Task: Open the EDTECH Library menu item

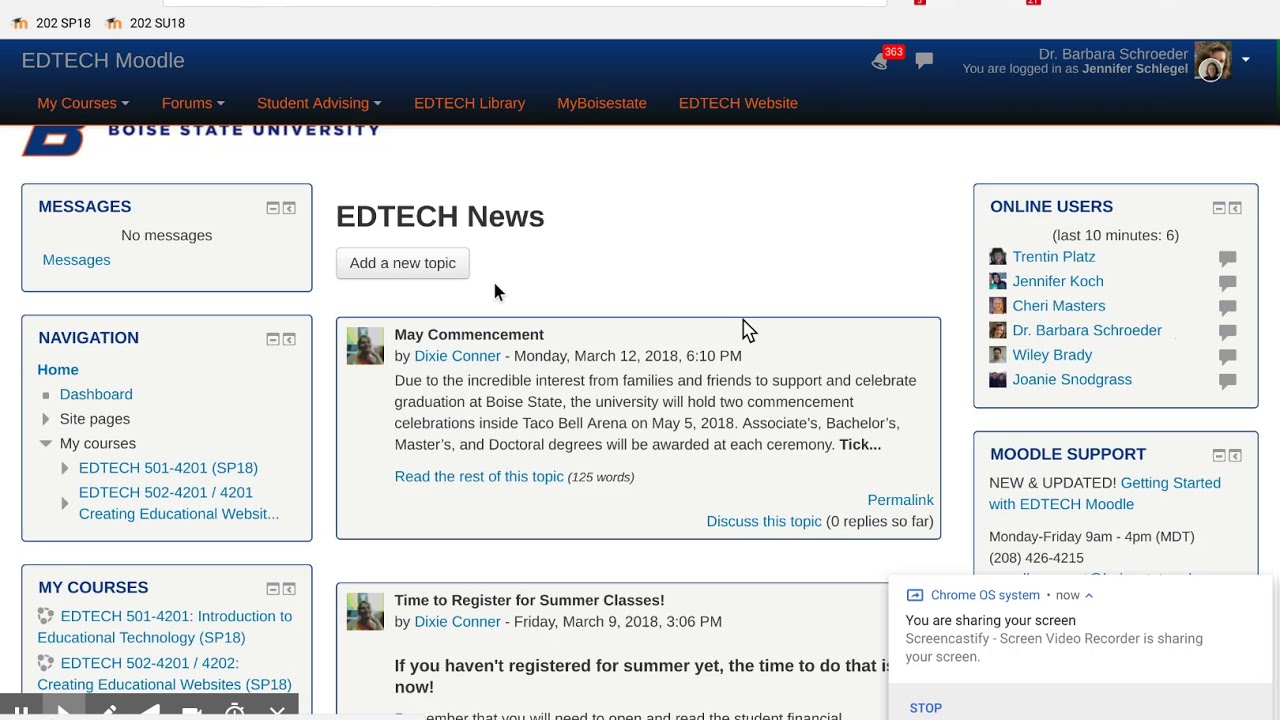Action: pyautogui.click(x=469, y=103)
